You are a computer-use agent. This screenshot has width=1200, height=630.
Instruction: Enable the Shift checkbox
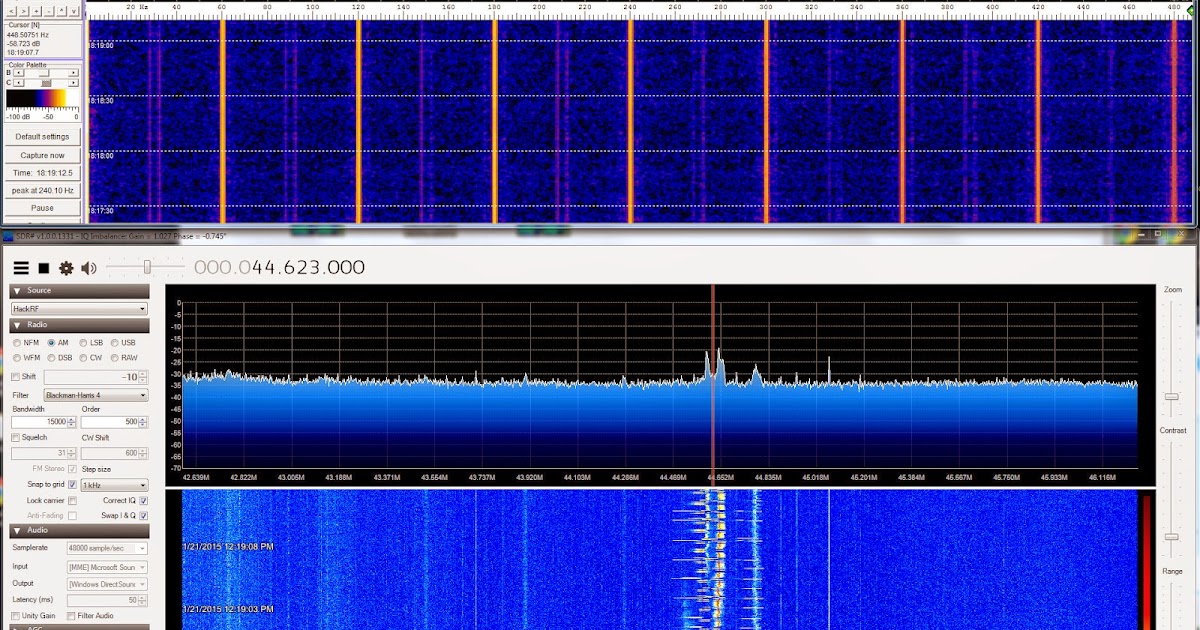point(15,377)
